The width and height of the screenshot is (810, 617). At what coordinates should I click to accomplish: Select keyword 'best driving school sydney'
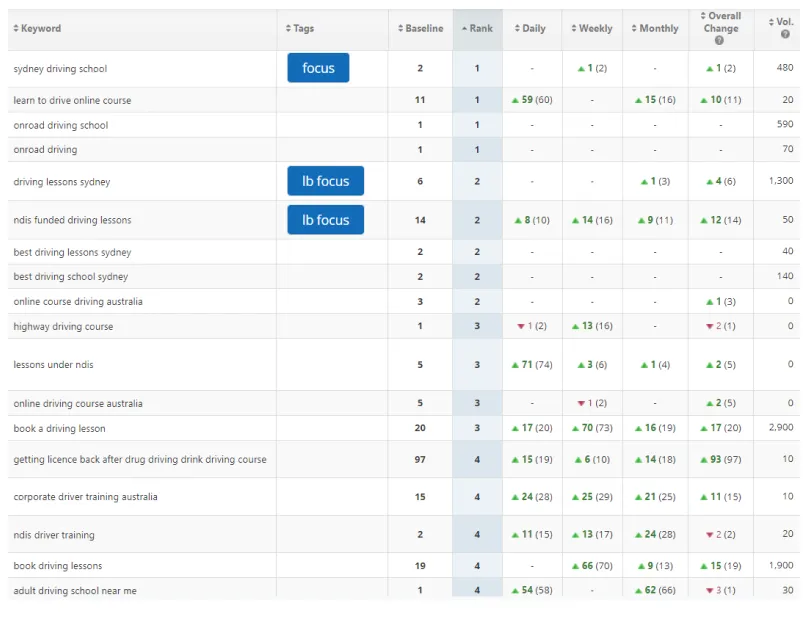click(x=71, y=276)
